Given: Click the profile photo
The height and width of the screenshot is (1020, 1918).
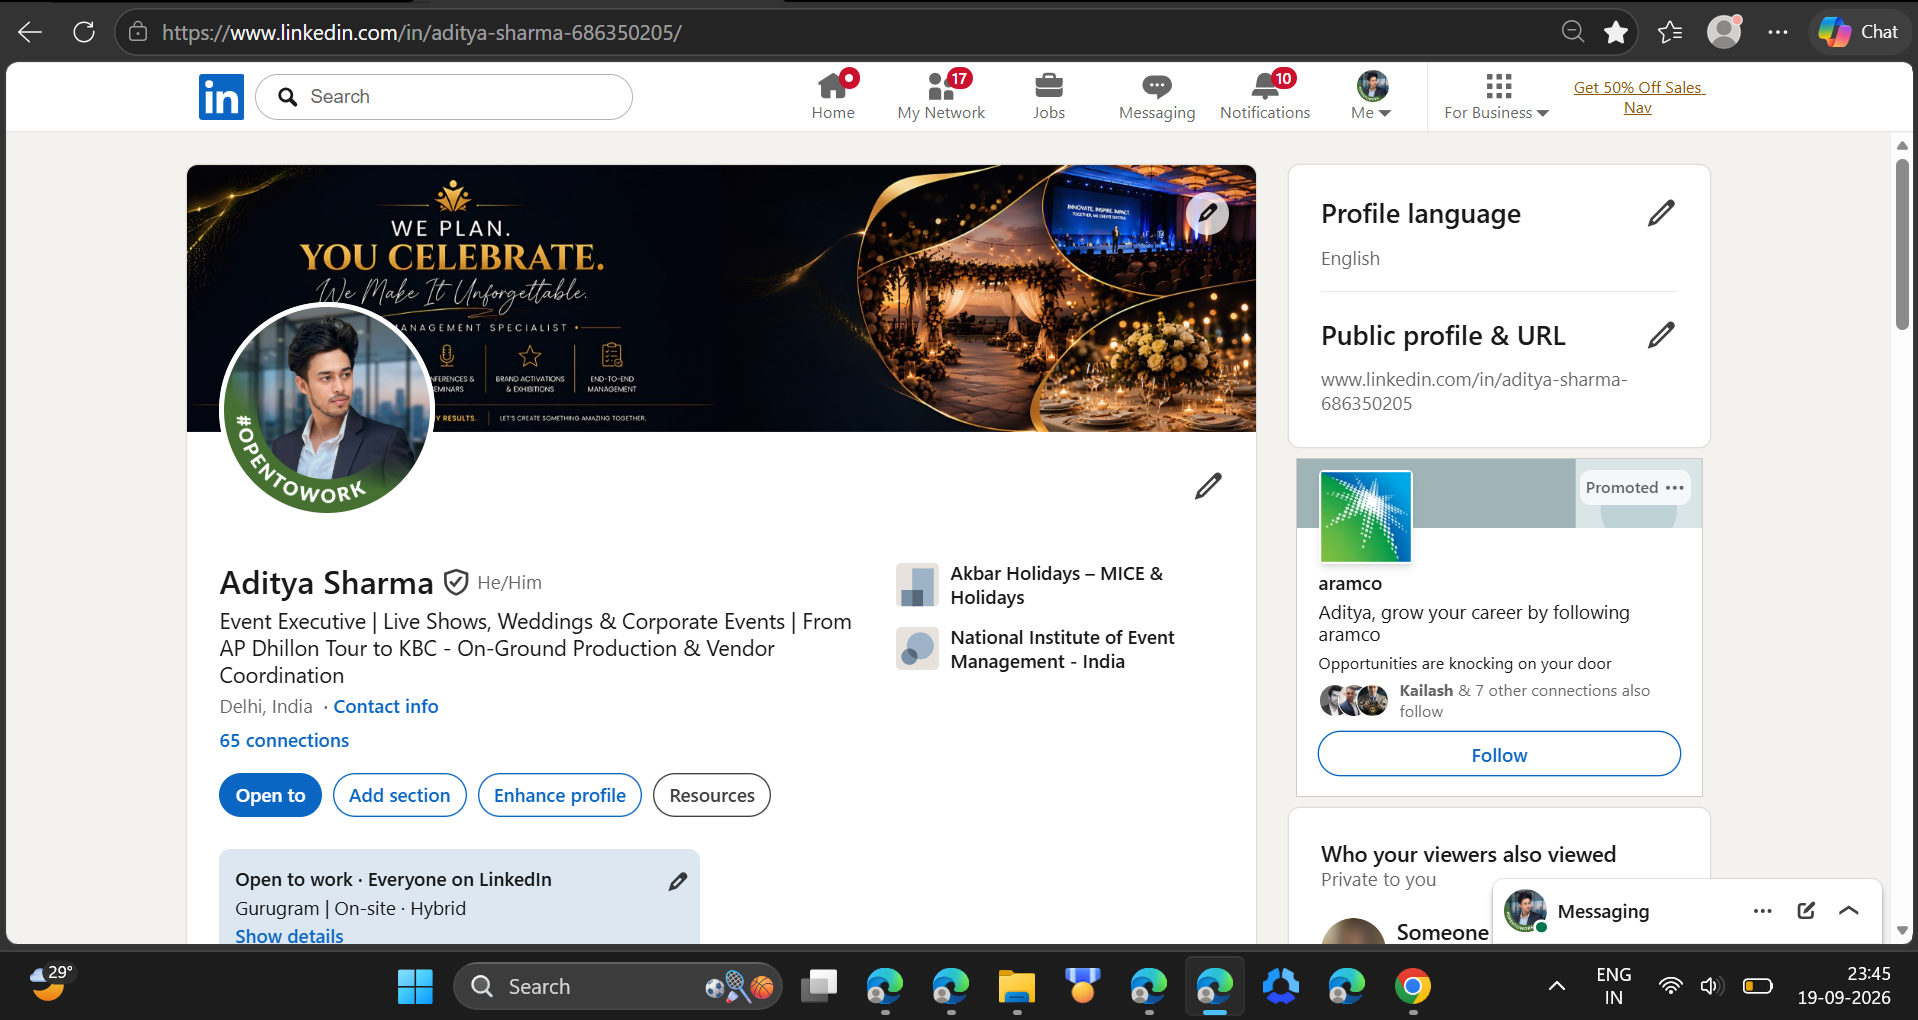Looking at the screenshot, I should click(326, 408).
